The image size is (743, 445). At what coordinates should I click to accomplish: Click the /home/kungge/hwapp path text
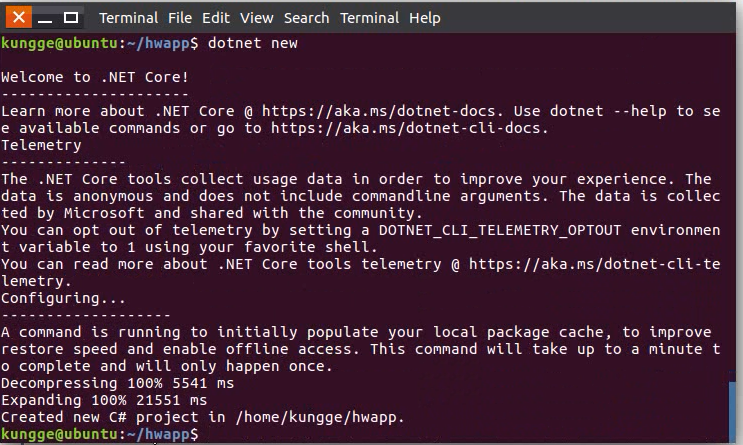coord(316,418)
